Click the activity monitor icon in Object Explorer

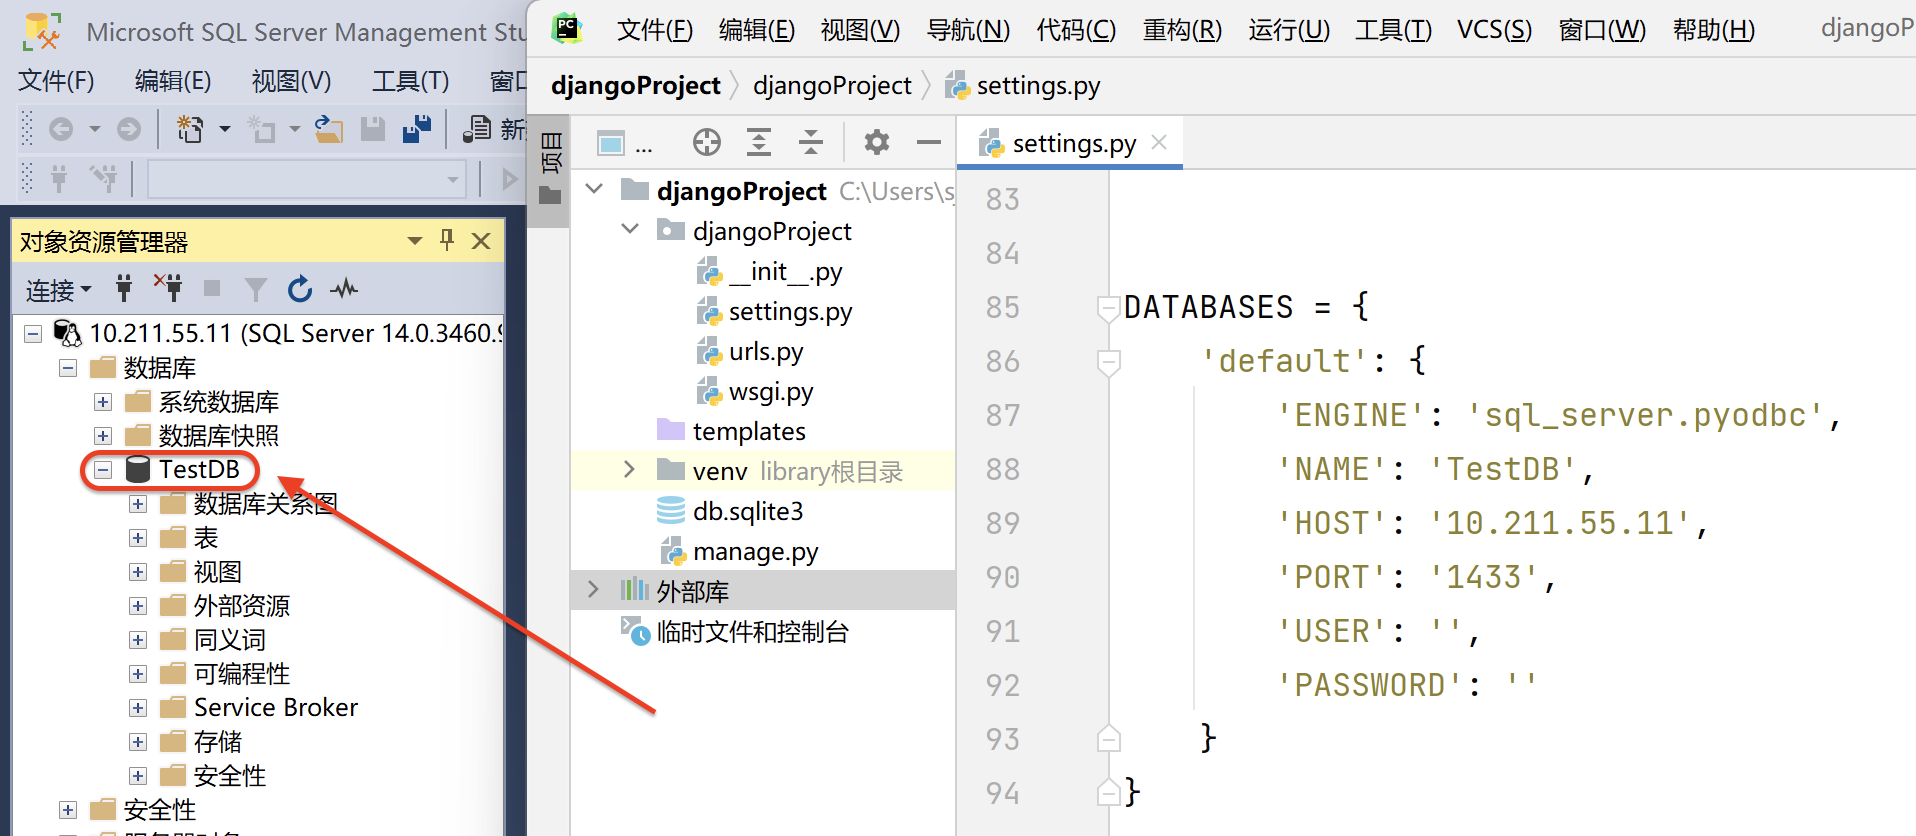(x=345, y=289)
